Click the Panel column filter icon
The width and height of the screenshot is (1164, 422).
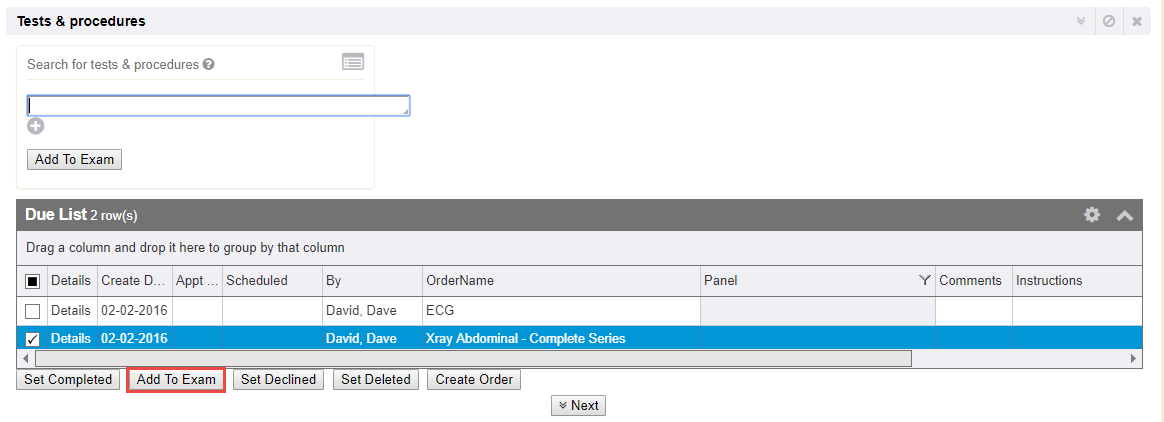click(x=924, y=281)
